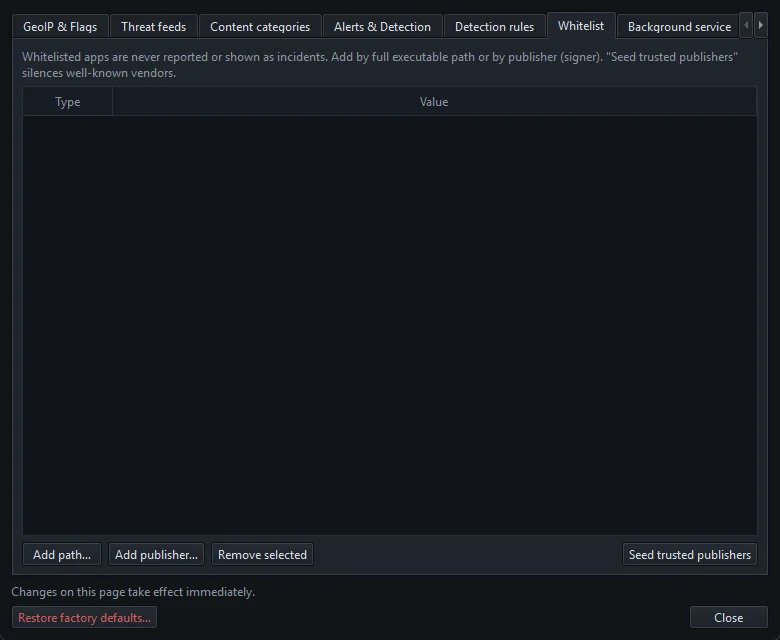Click the 'Changes on this page take effect immediately.' text
This screenshot has height=640, width=780.
pos(133,592)
